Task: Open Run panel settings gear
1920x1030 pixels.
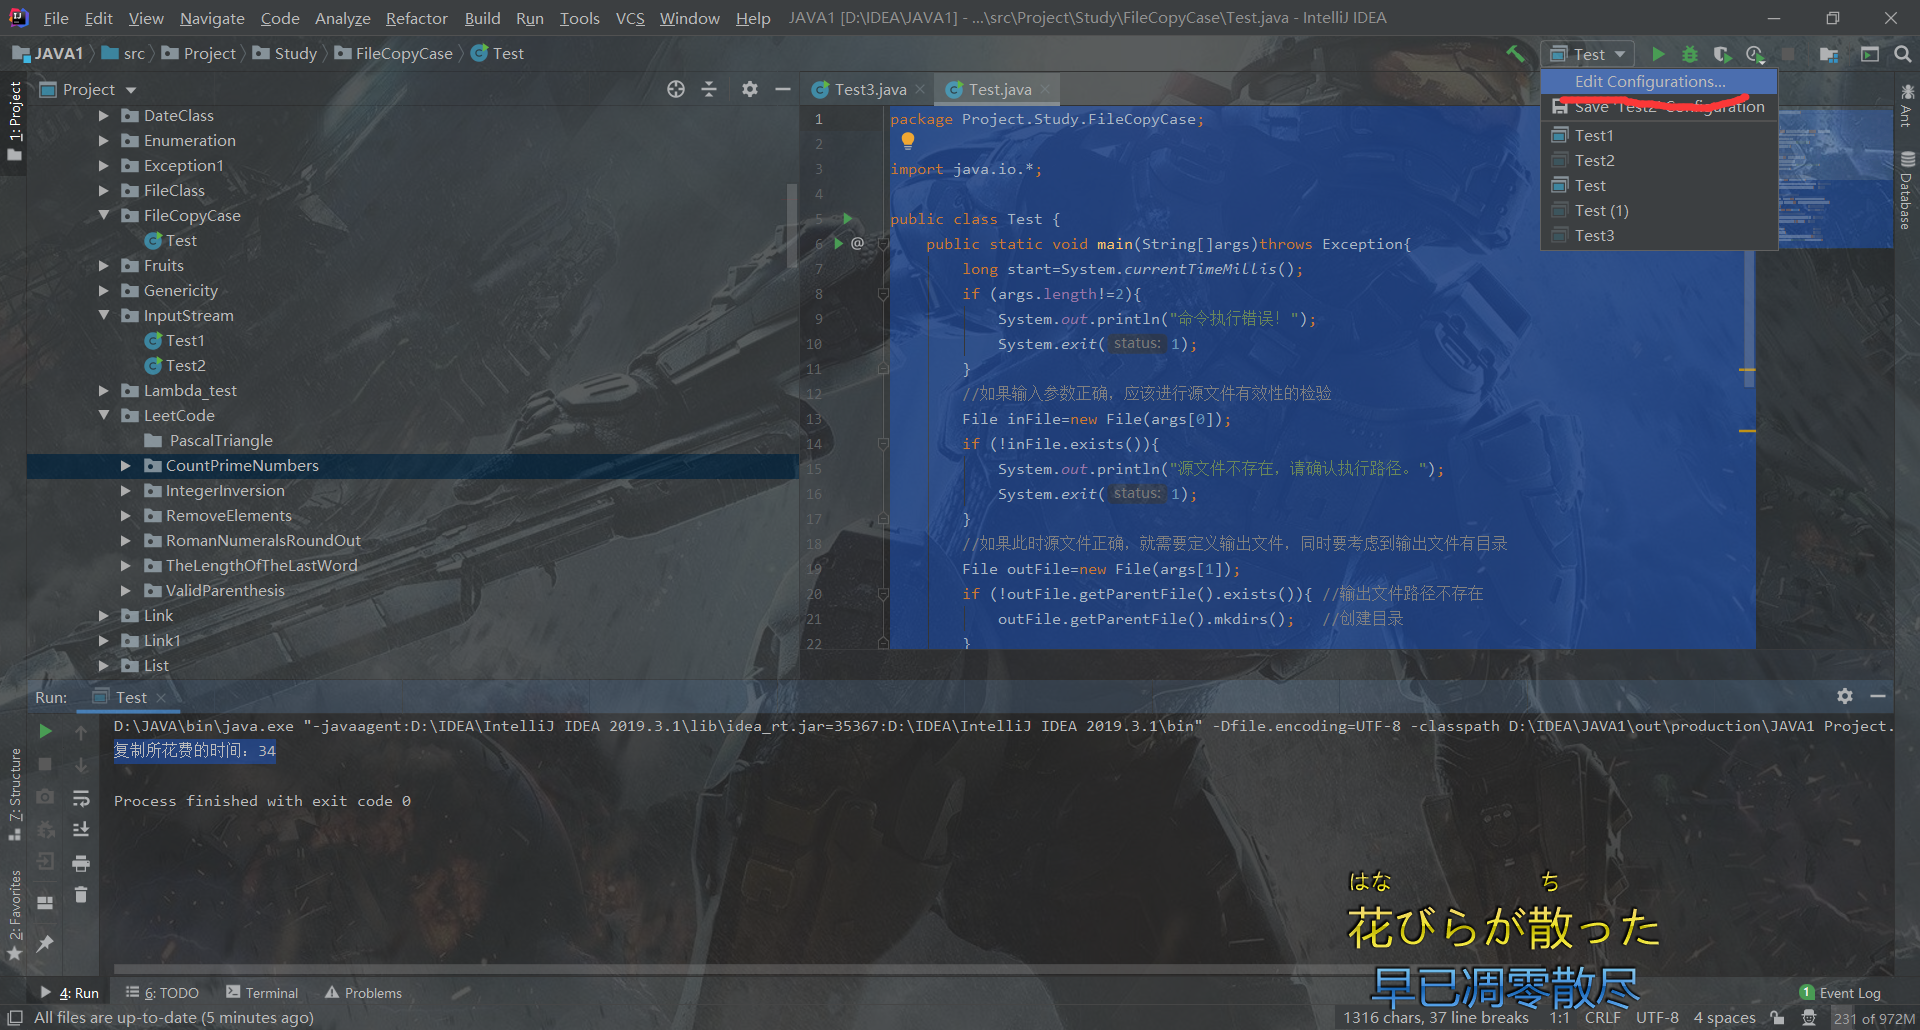Action: [x=1845, y=696]
